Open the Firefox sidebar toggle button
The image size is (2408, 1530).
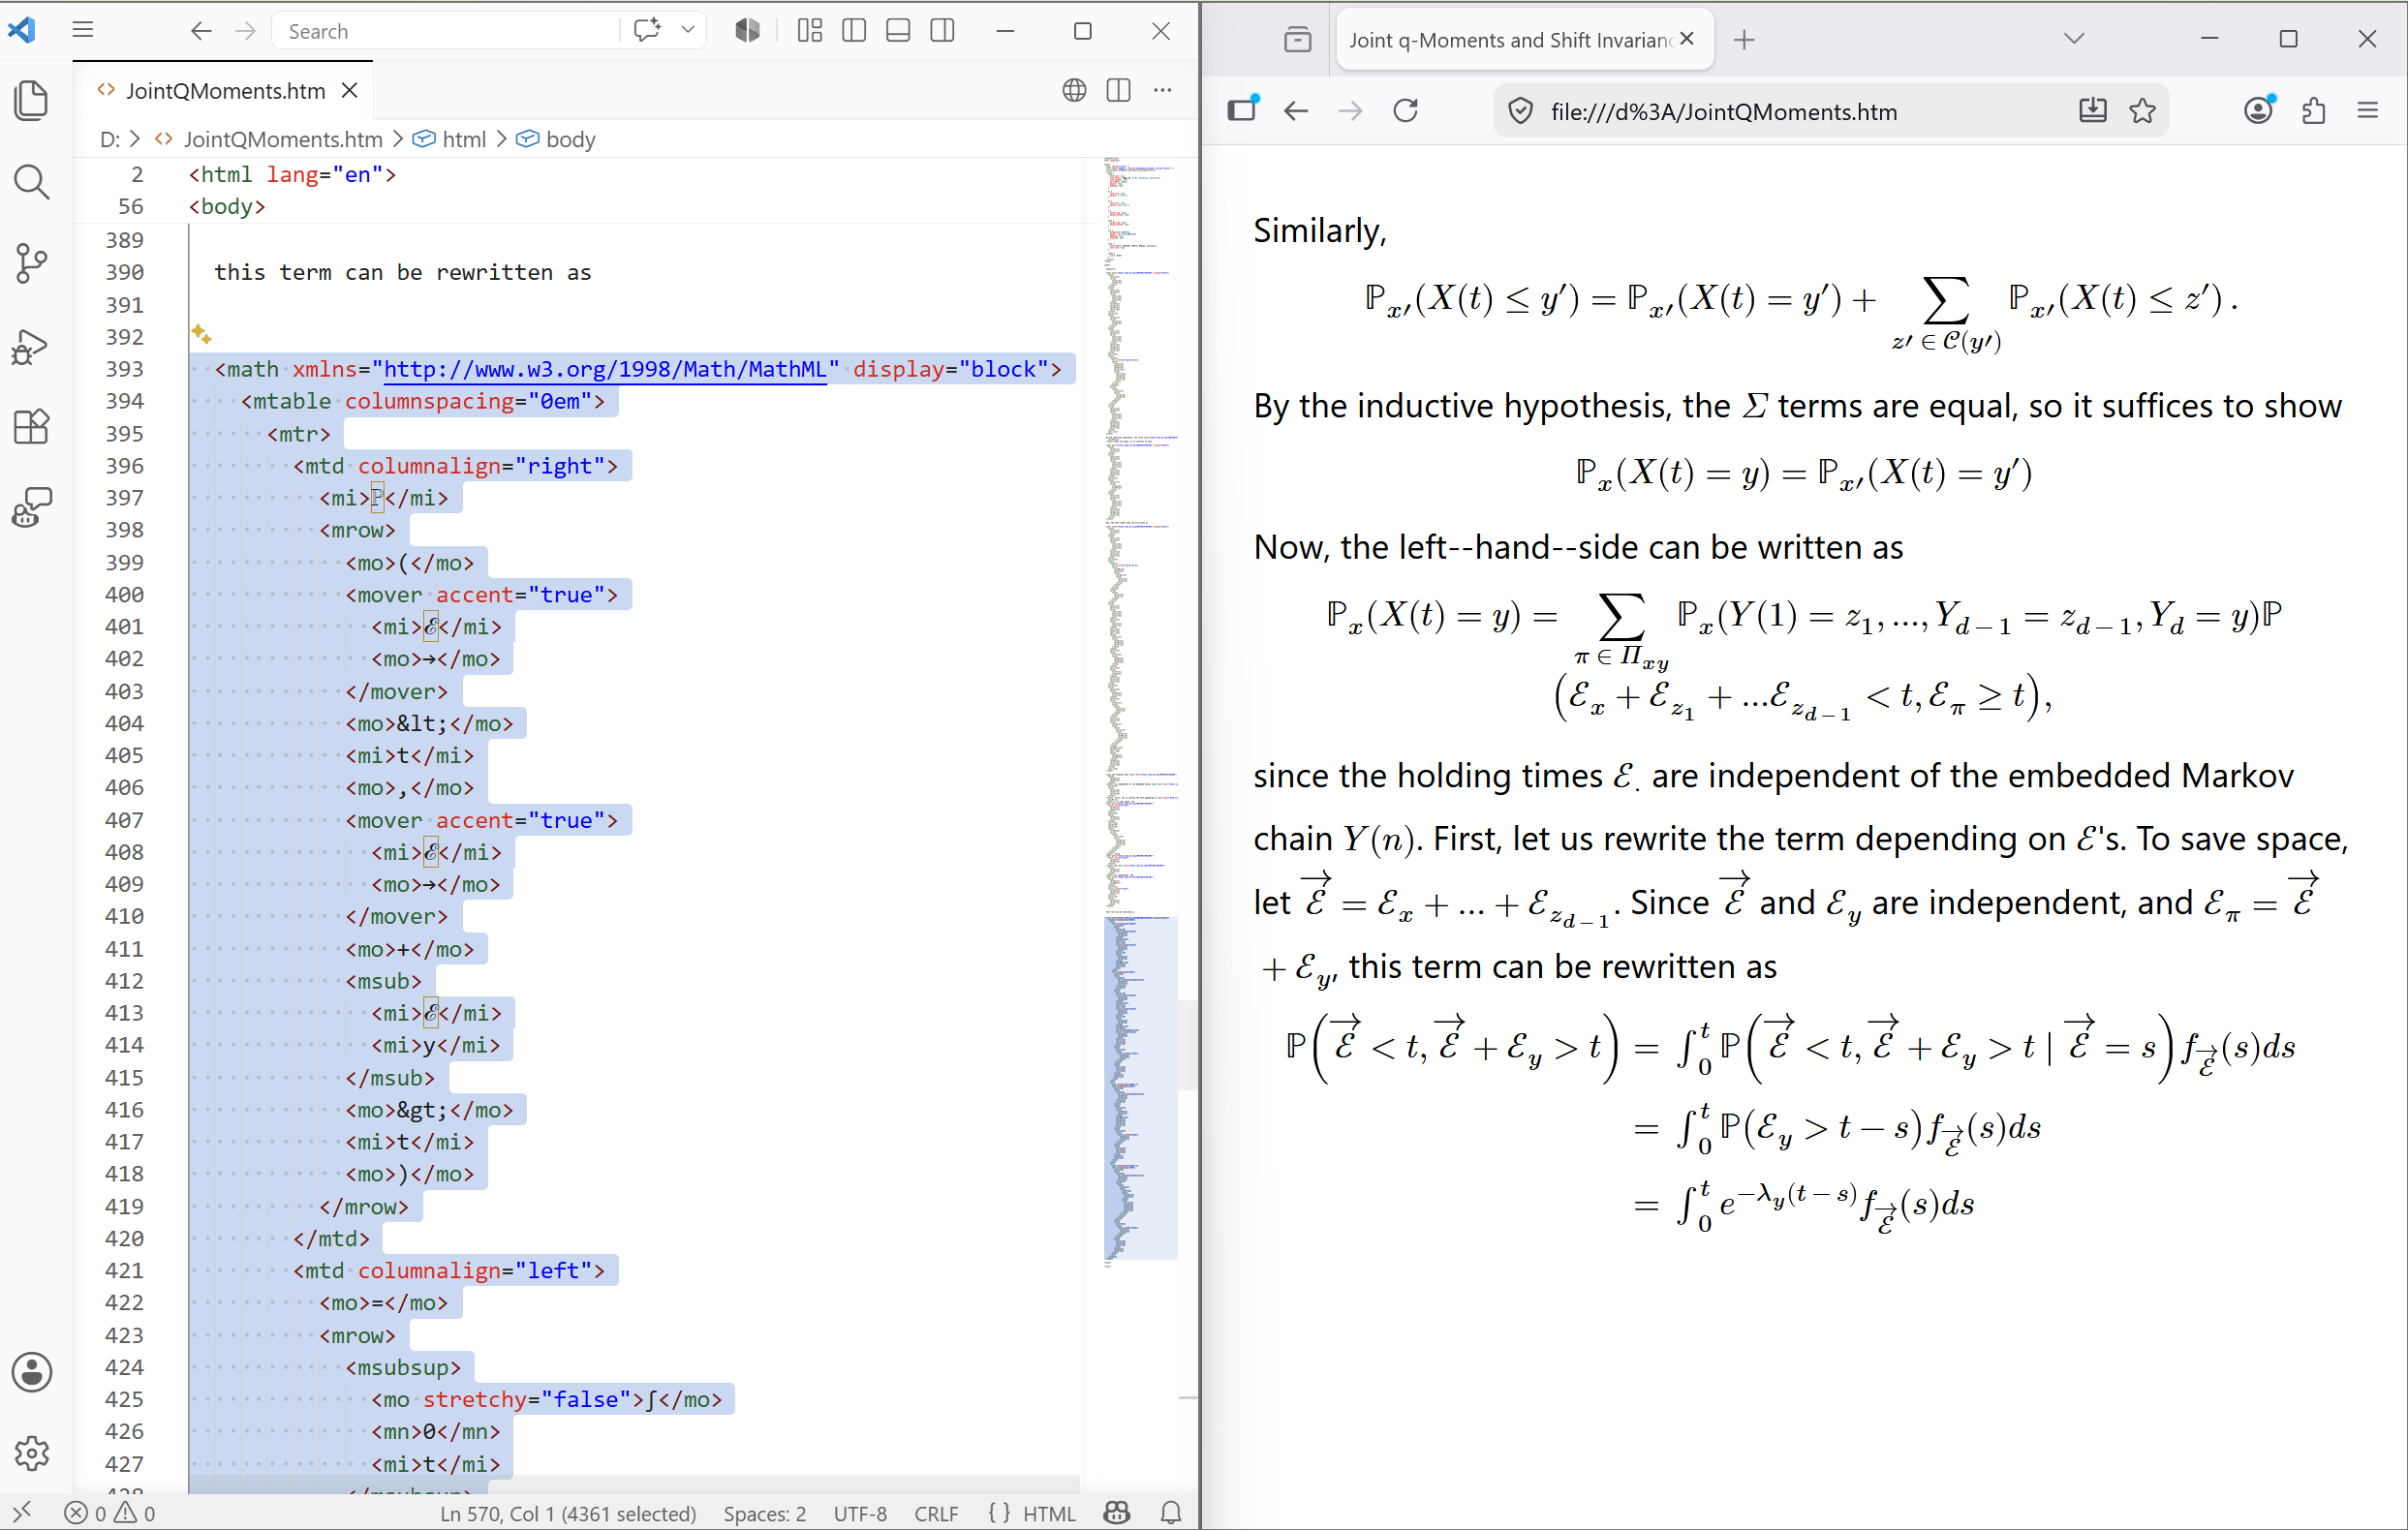point(1242,110)
